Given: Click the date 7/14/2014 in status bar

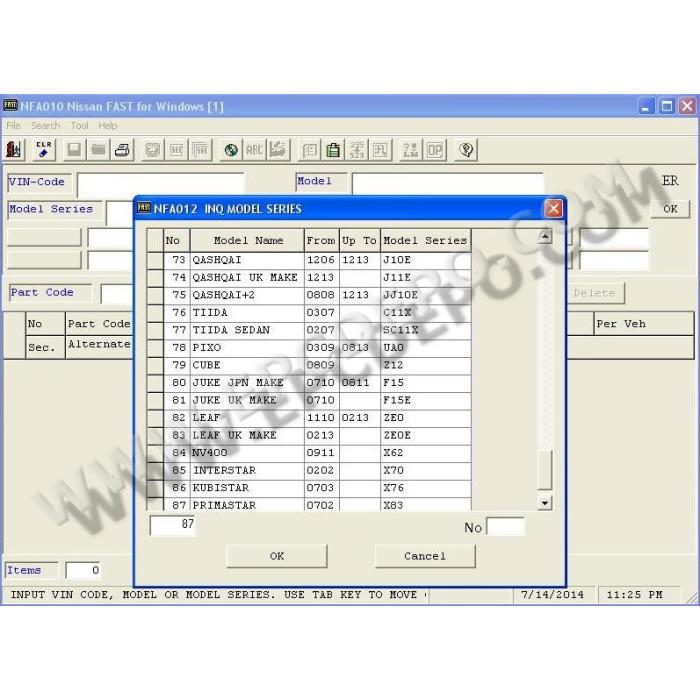Looking at the screenshot, I should [553, 595].
